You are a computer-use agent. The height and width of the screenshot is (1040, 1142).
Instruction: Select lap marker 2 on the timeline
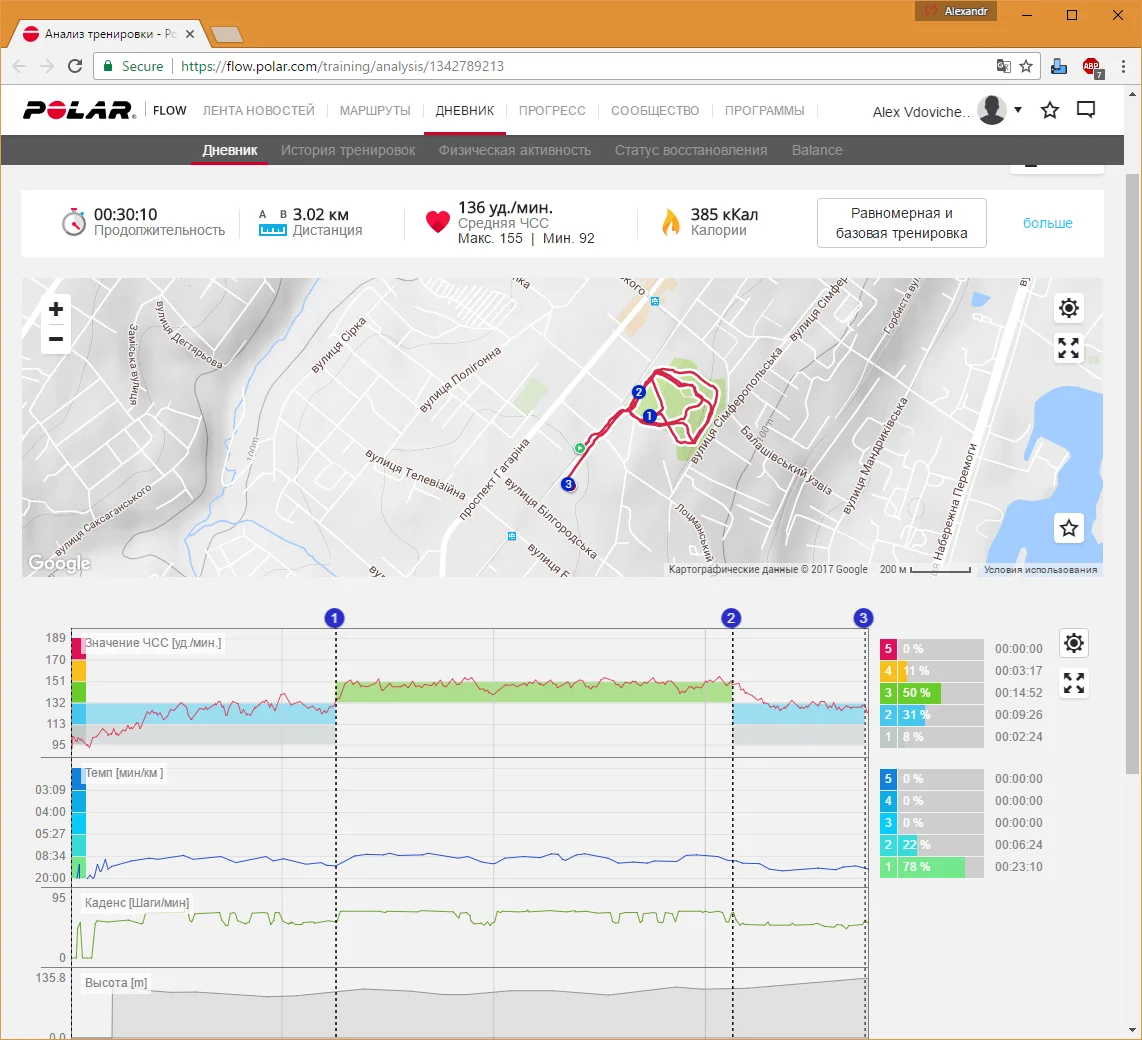click(x=732, y=618)
